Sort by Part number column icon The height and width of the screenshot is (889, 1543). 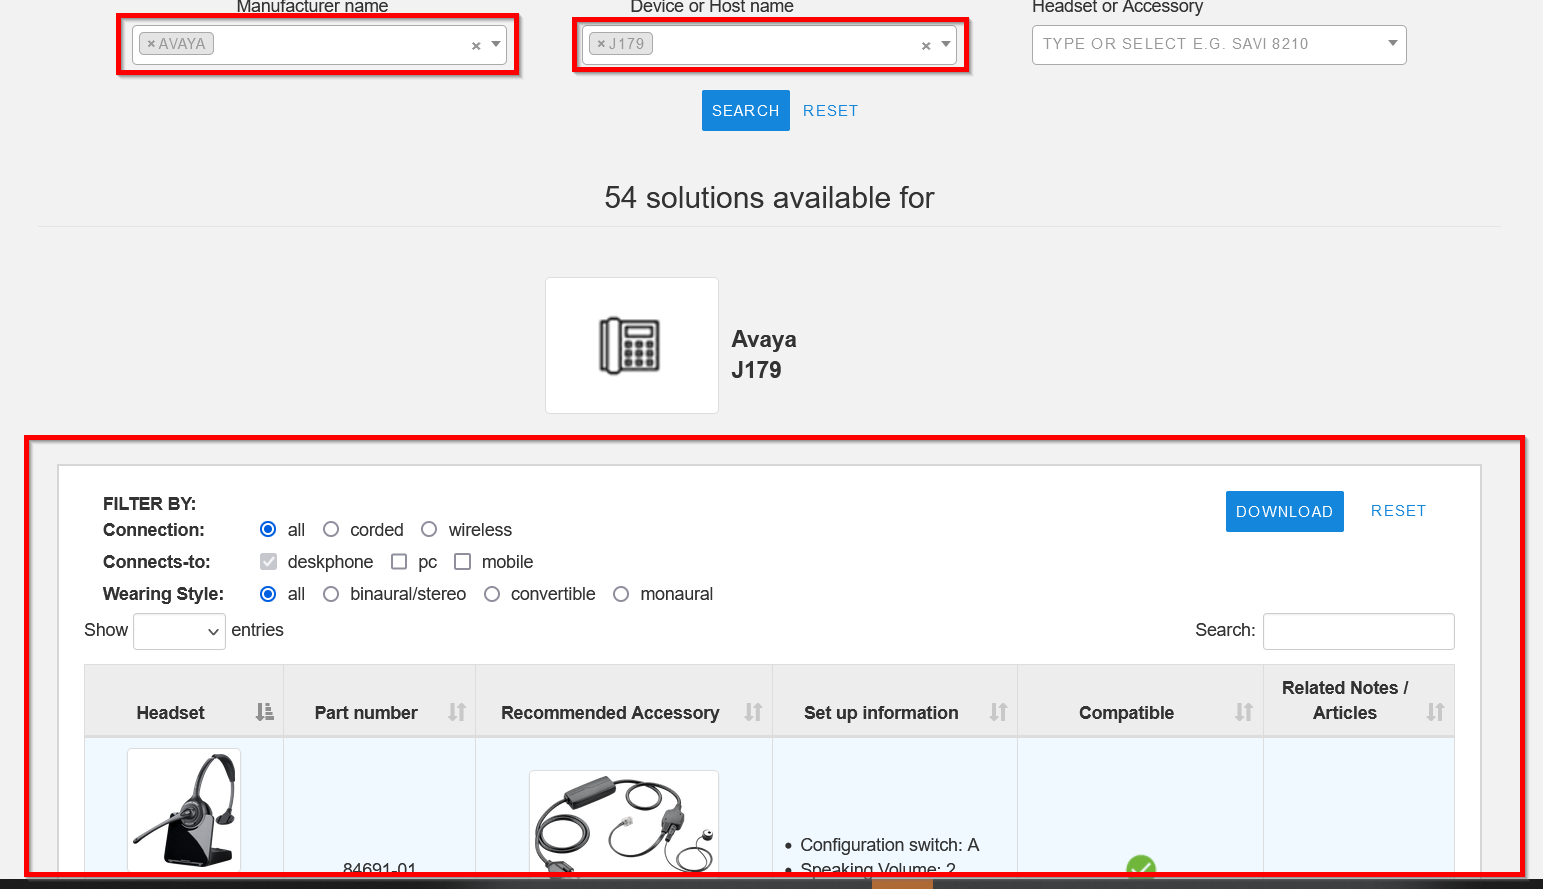pos(457,712)
